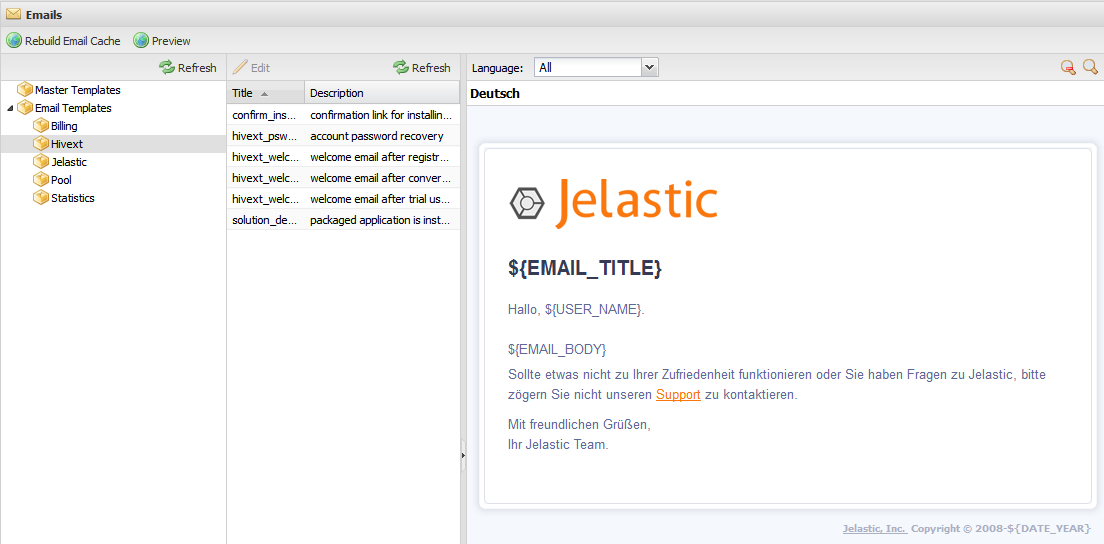
Task: Click the 'Hallo, ${USER_NAME}.' line
Action: tap(576, 309)
